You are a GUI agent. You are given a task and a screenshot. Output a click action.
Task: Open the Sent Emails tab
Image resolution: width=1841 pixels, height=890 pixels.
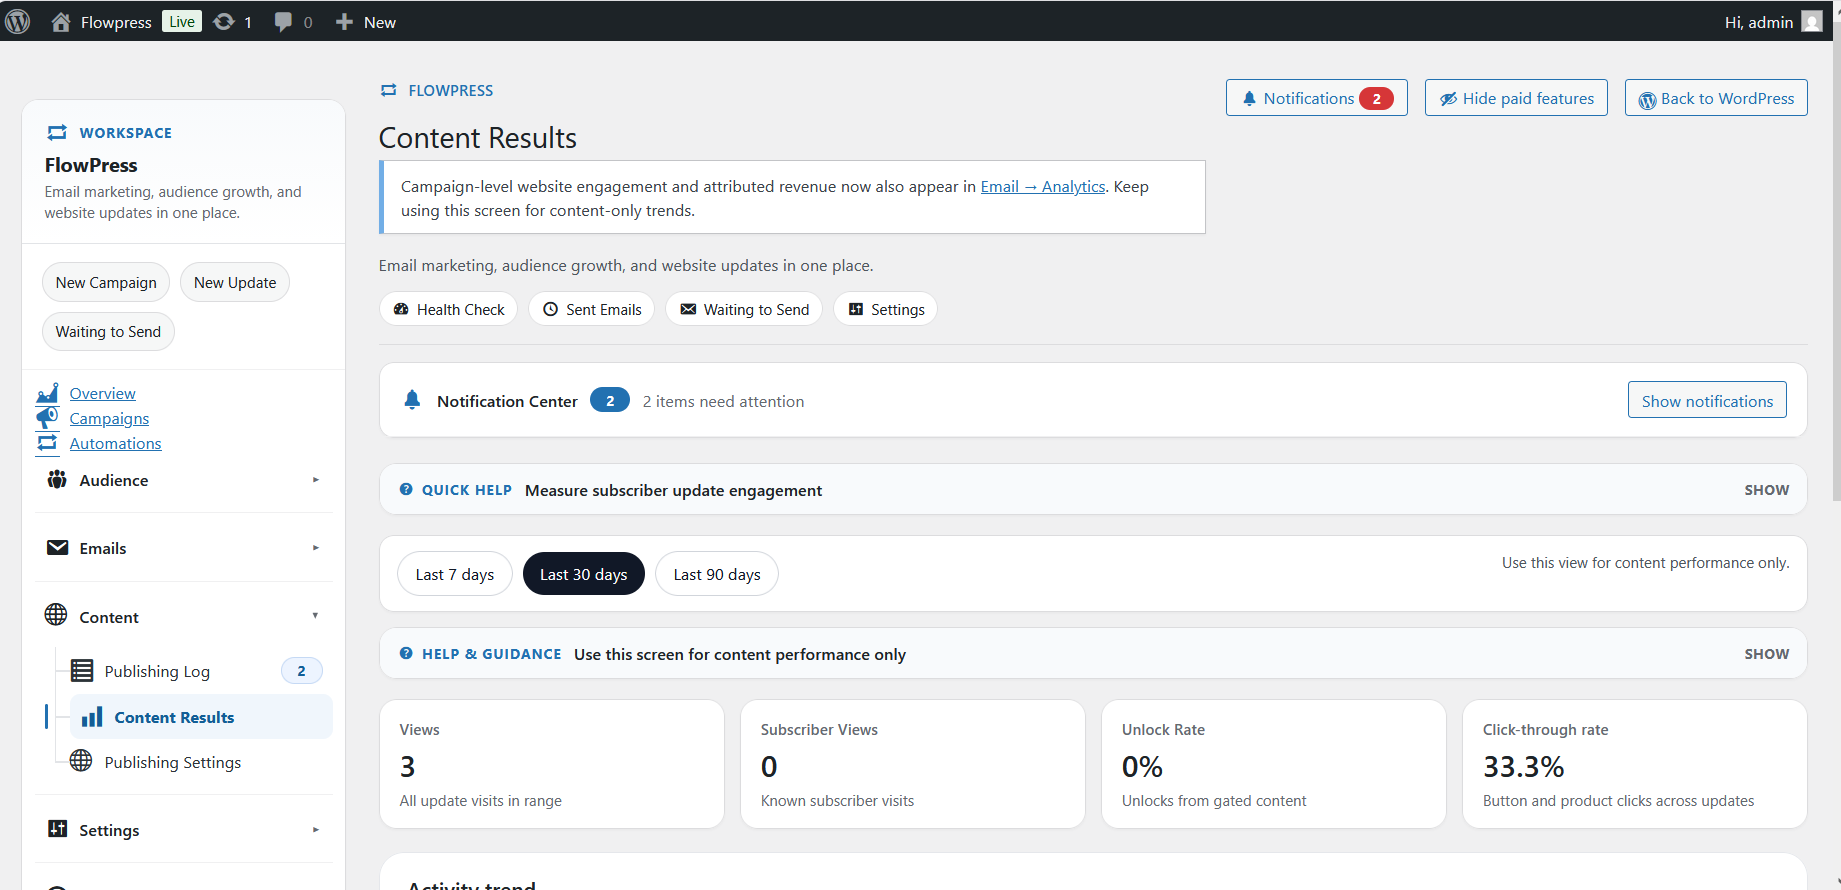coord(592,309)
